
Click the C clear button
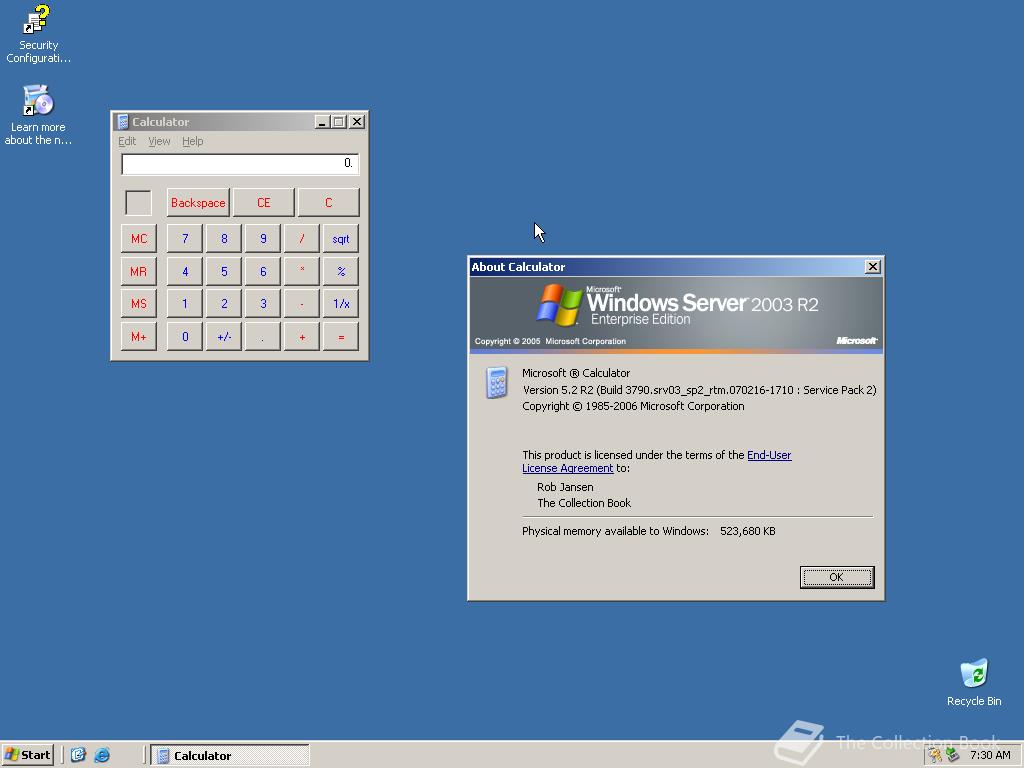click(328, 202)
